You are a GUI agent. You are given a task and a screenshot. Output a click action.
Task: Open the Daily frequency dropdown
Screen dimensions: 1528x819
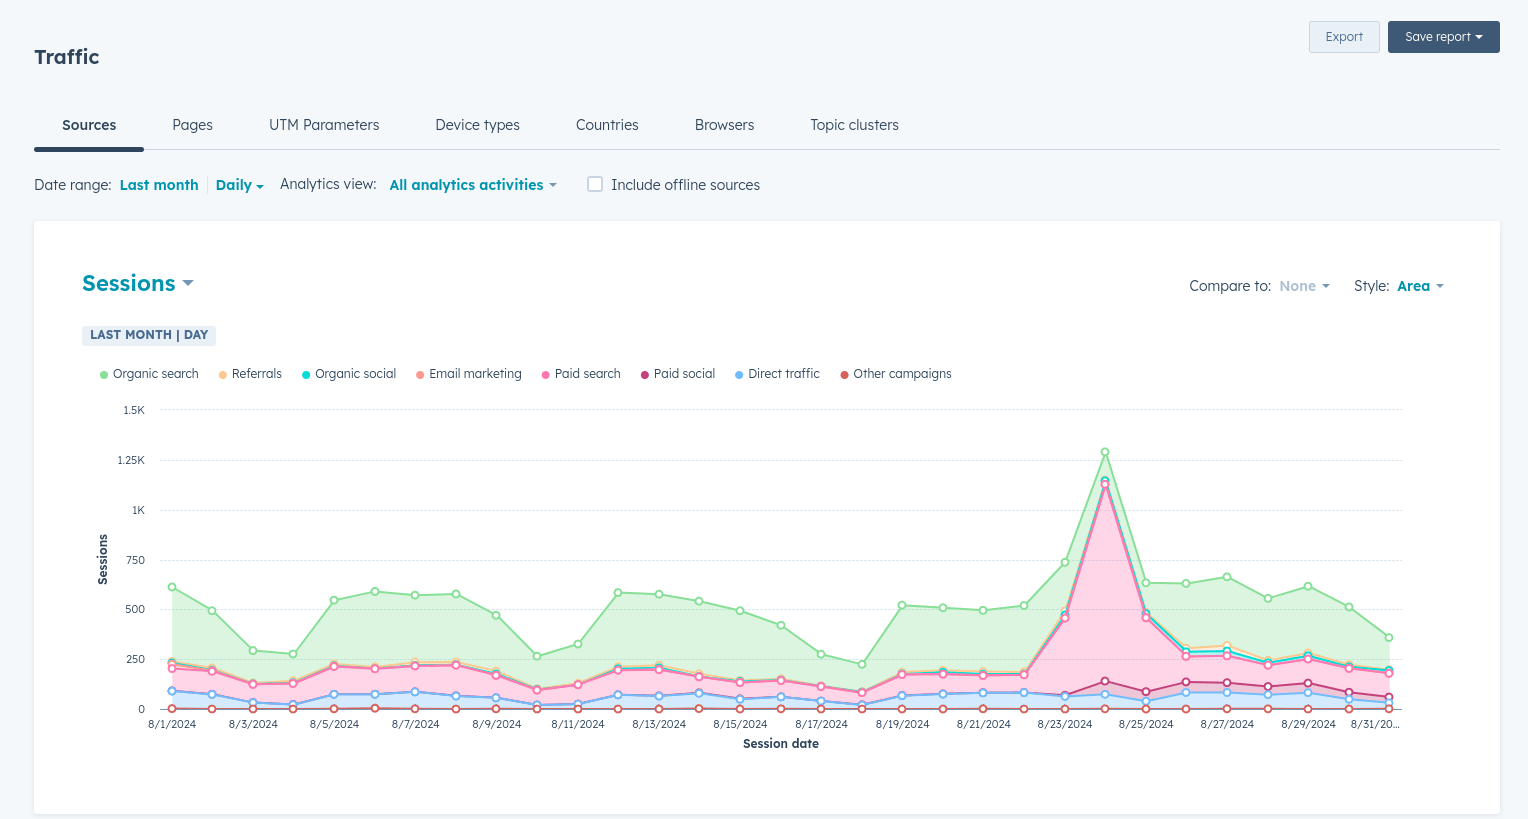tap(240, 185)
